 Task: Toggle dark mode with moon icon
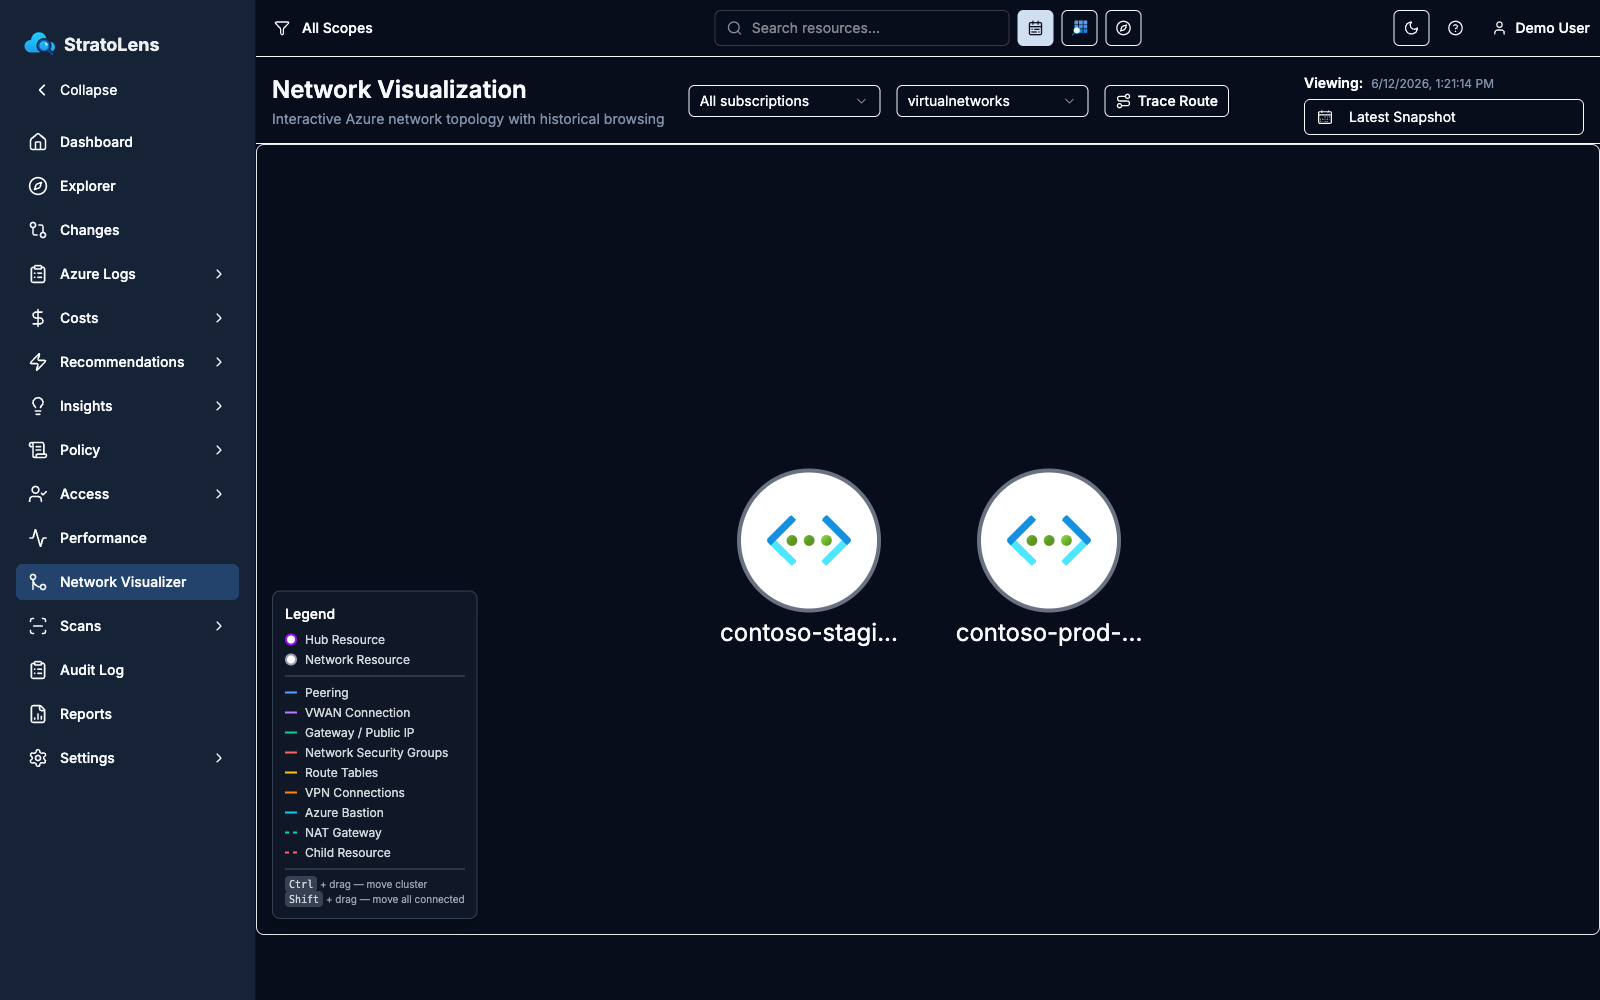(1411, 28)
